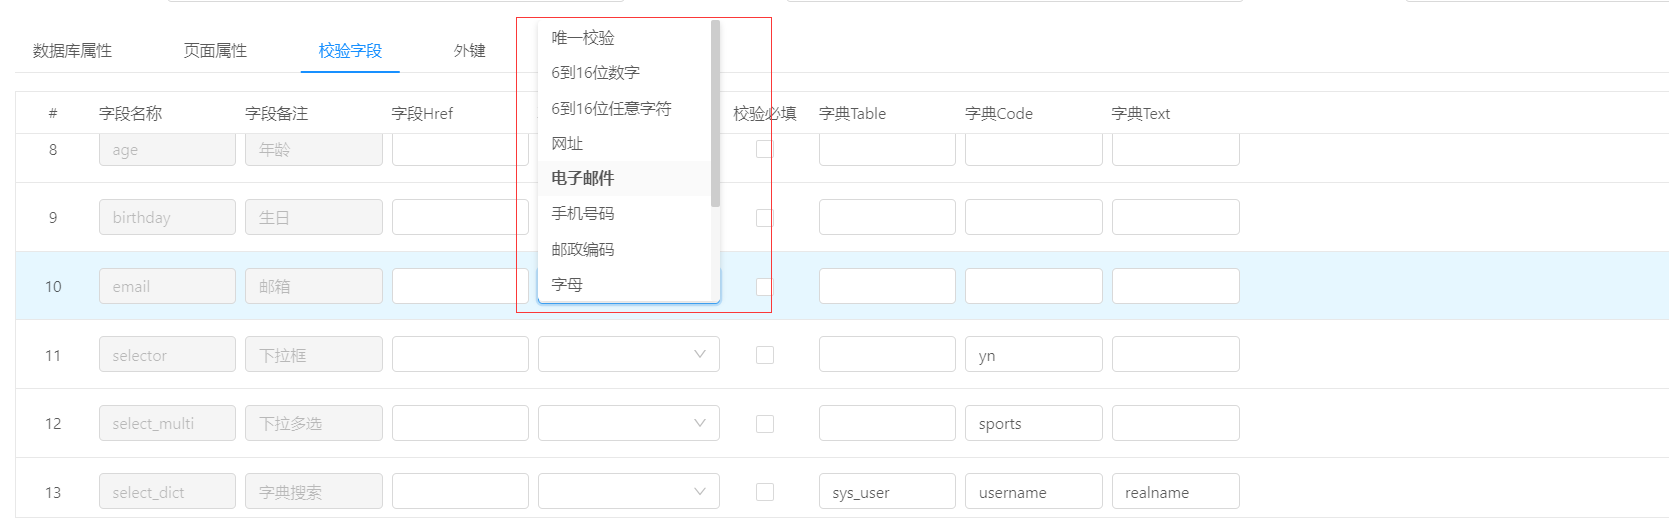Click the 字段Href input in age row

coord(460,149)
